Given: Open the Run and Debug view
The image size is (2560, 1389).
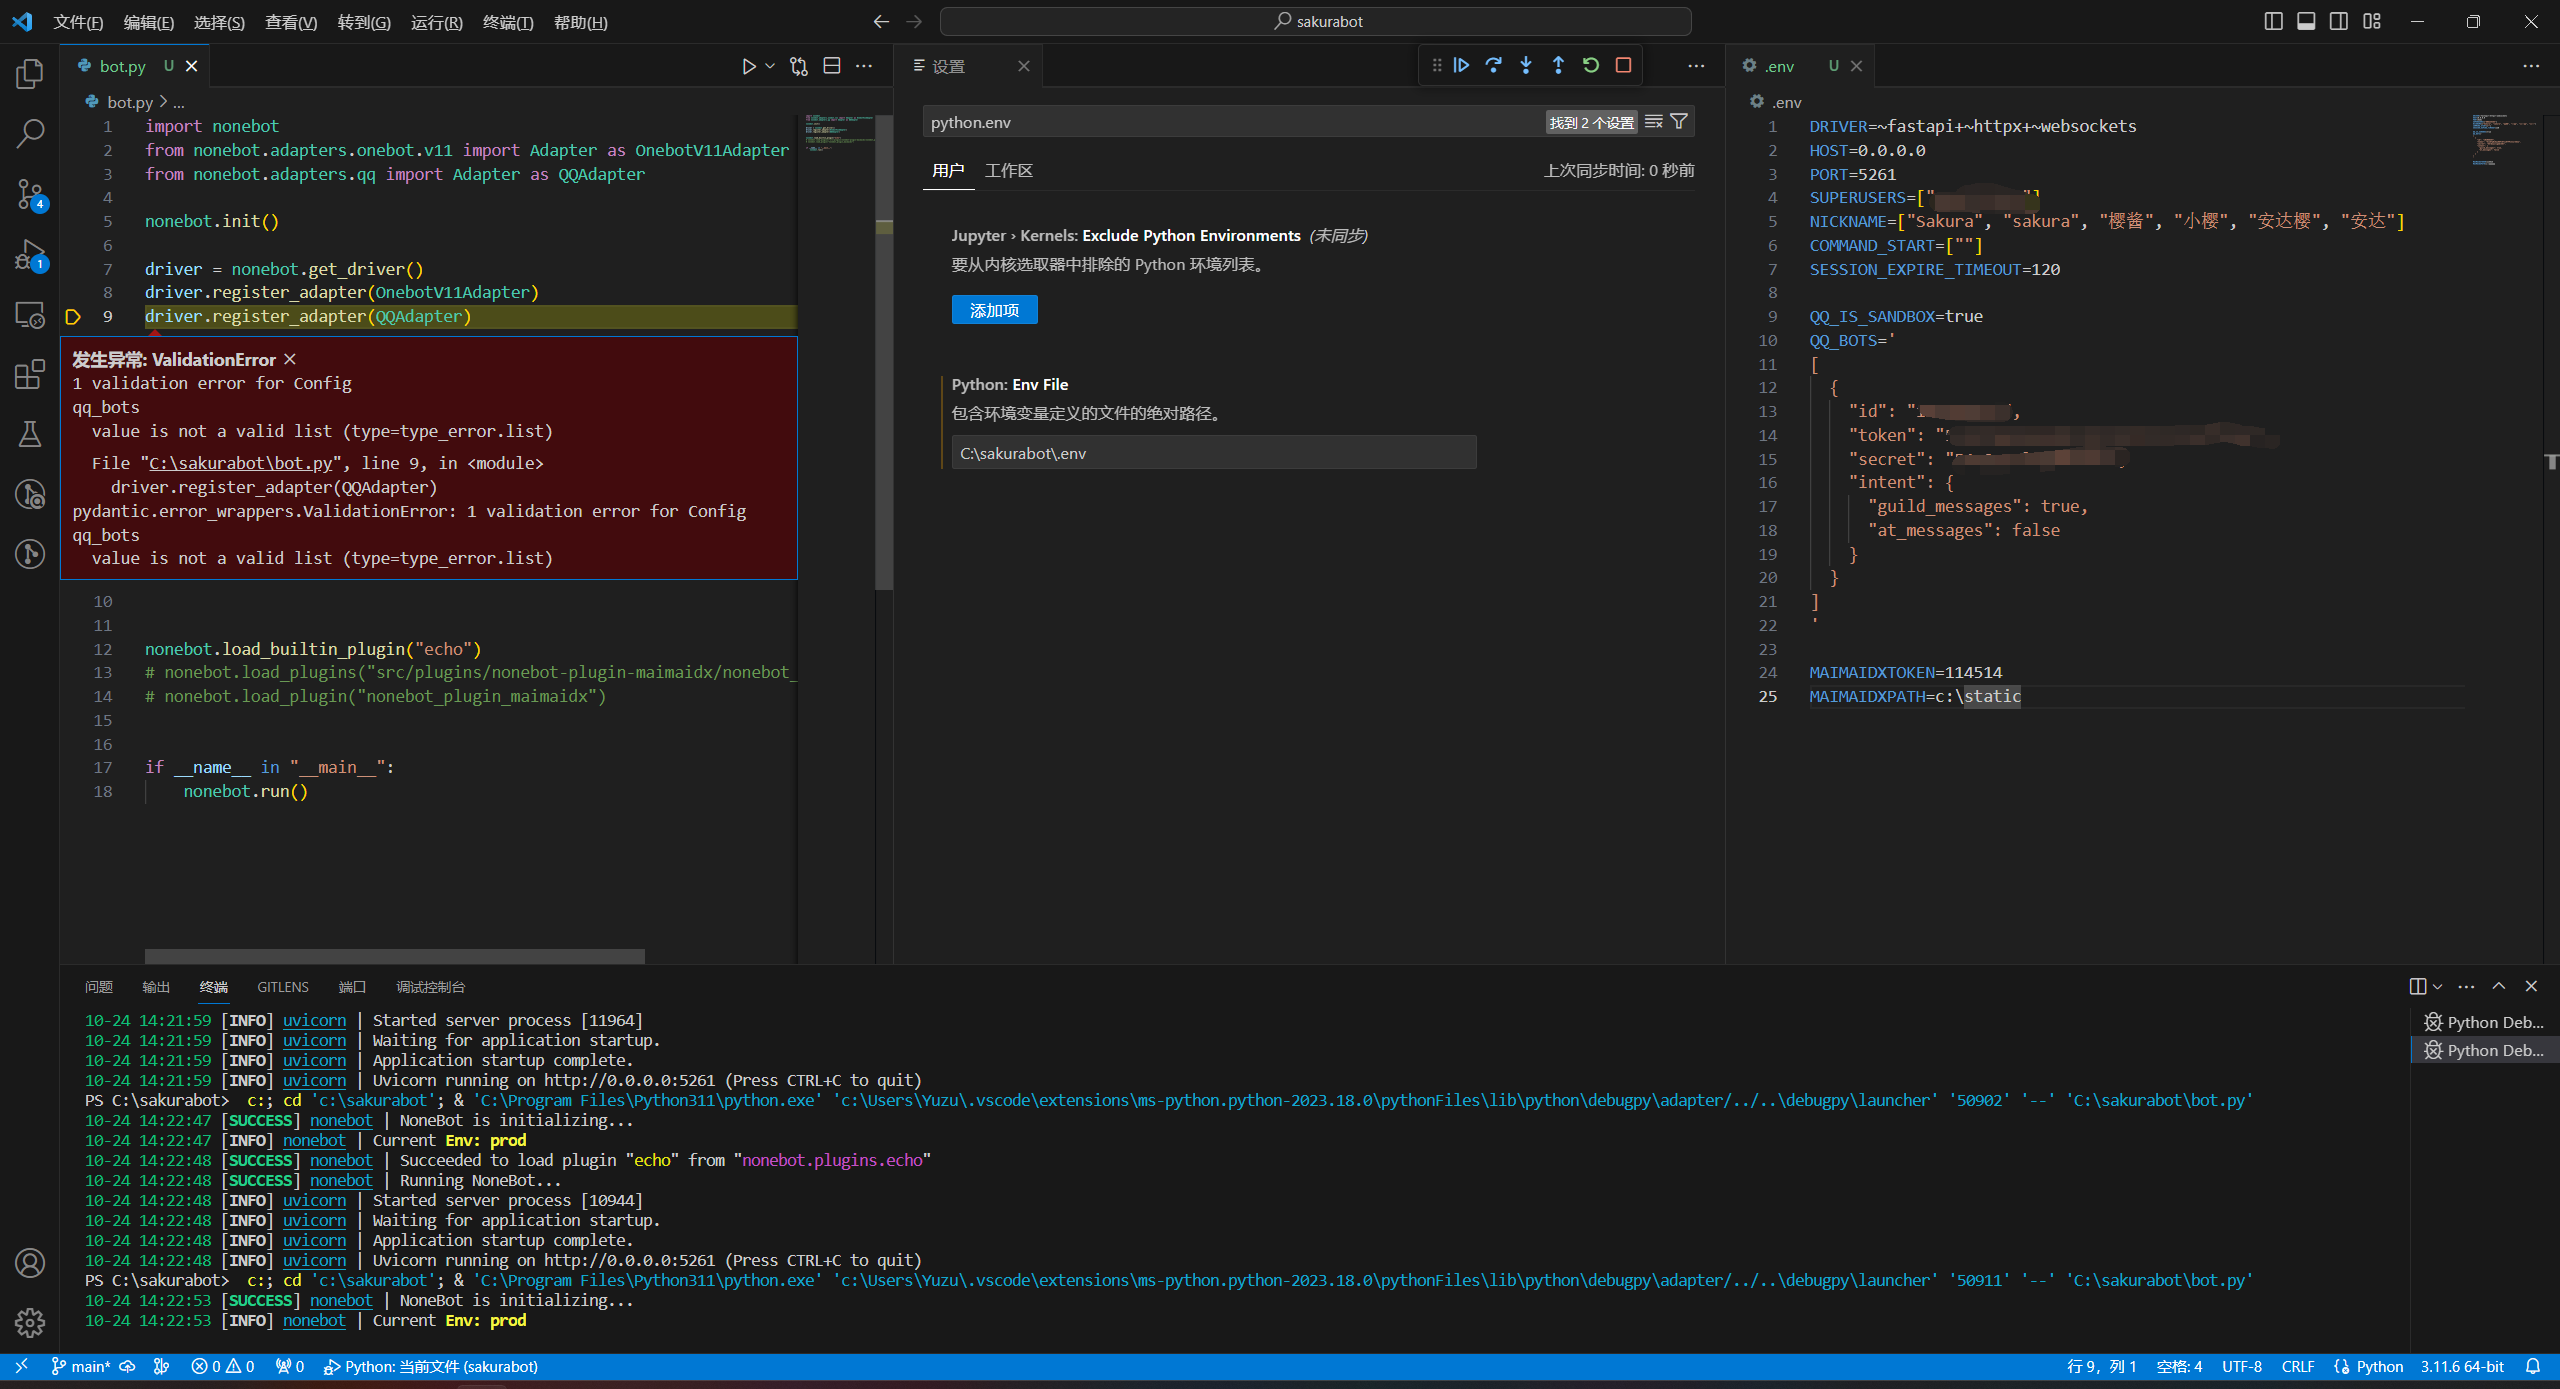Looking at the screenshot, I should coord(30,255).
